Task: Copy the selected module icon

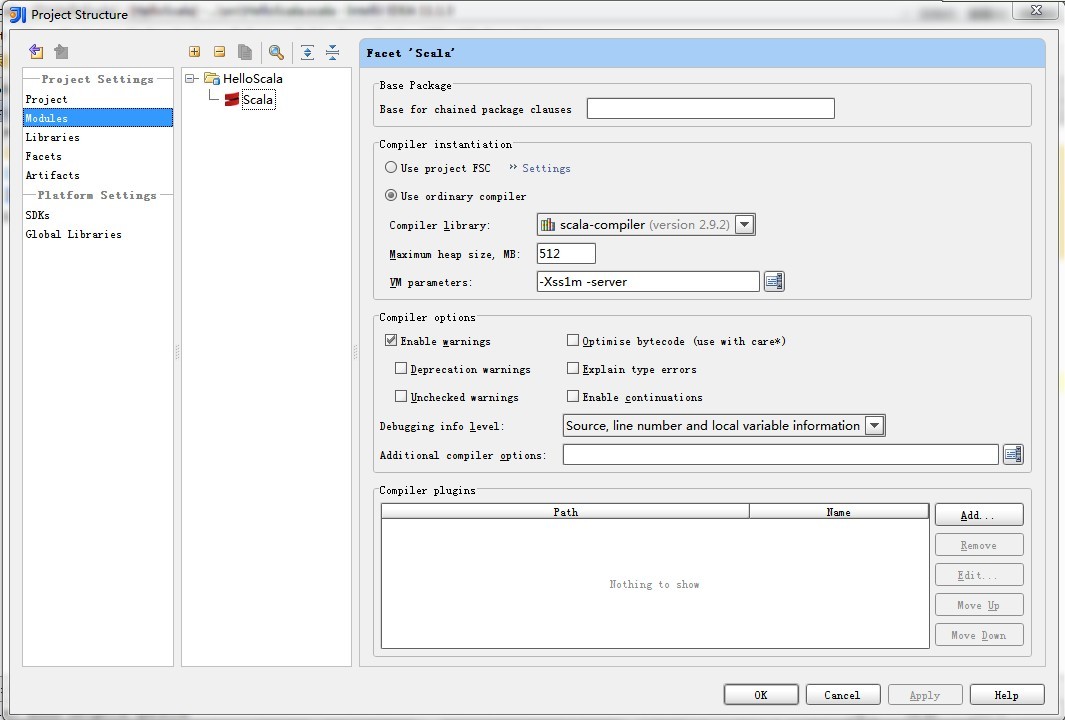Action: click(x=245, y=52)
